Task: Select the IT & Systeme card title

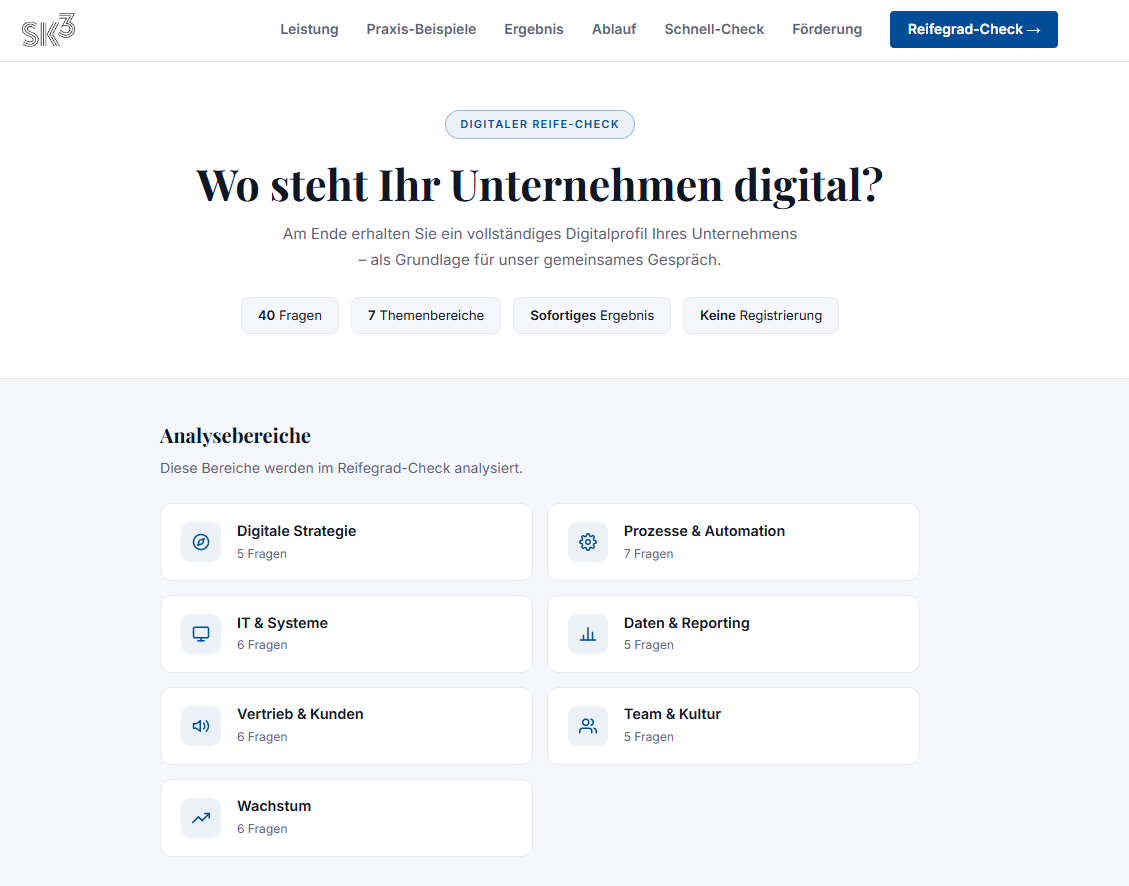Action: coord(282,623)
